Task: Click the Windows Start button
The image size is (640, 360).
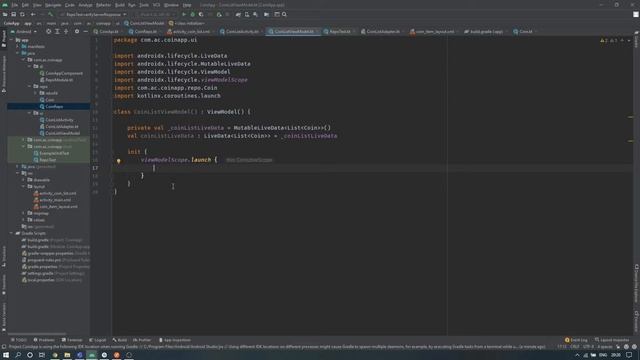Action: 6,355
